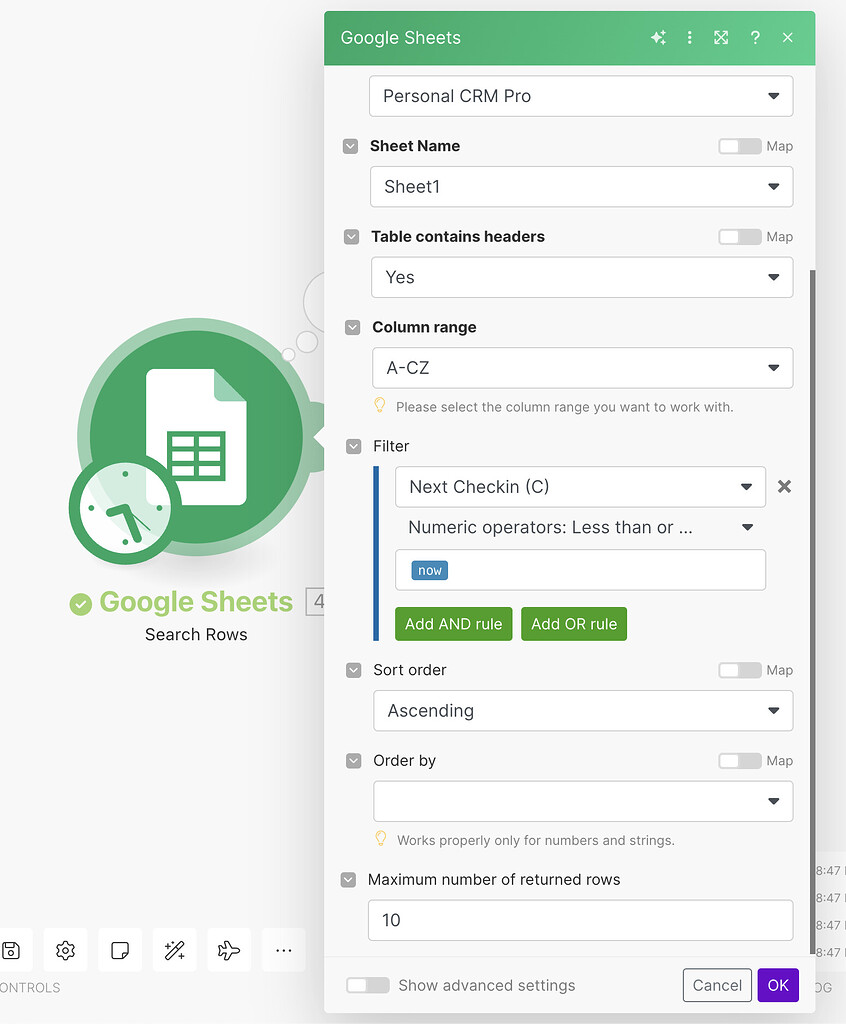
Task: Enable Show advanced settings
Action: coord(367,985)
